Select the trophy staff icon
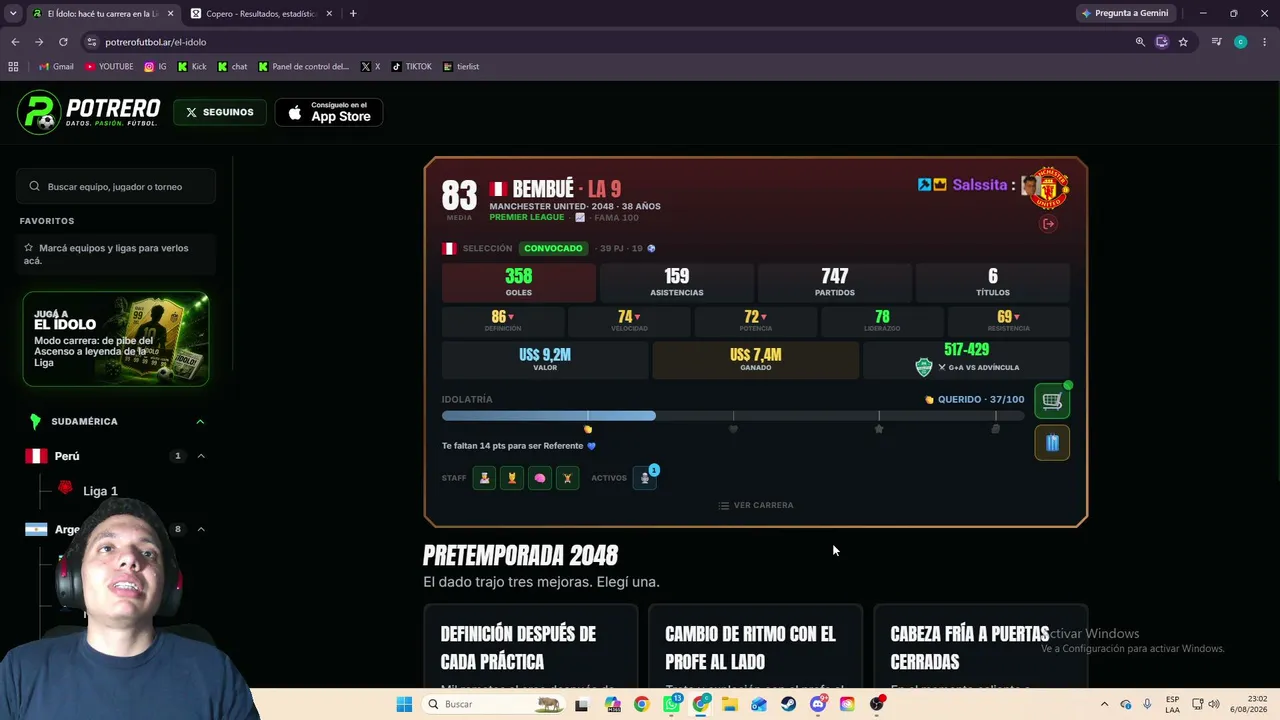This screenshot has width=1280, height=720. coord(512,478)
